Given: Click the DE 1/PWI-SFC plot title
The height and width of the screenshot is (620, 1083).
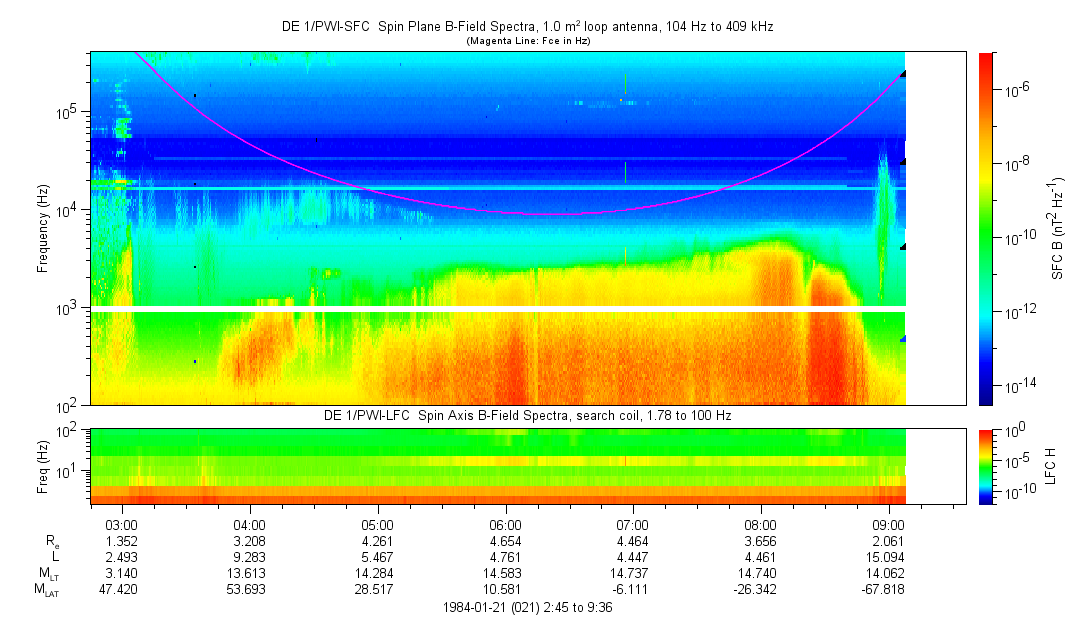Looking at the screenshot, I should point(527,27).
